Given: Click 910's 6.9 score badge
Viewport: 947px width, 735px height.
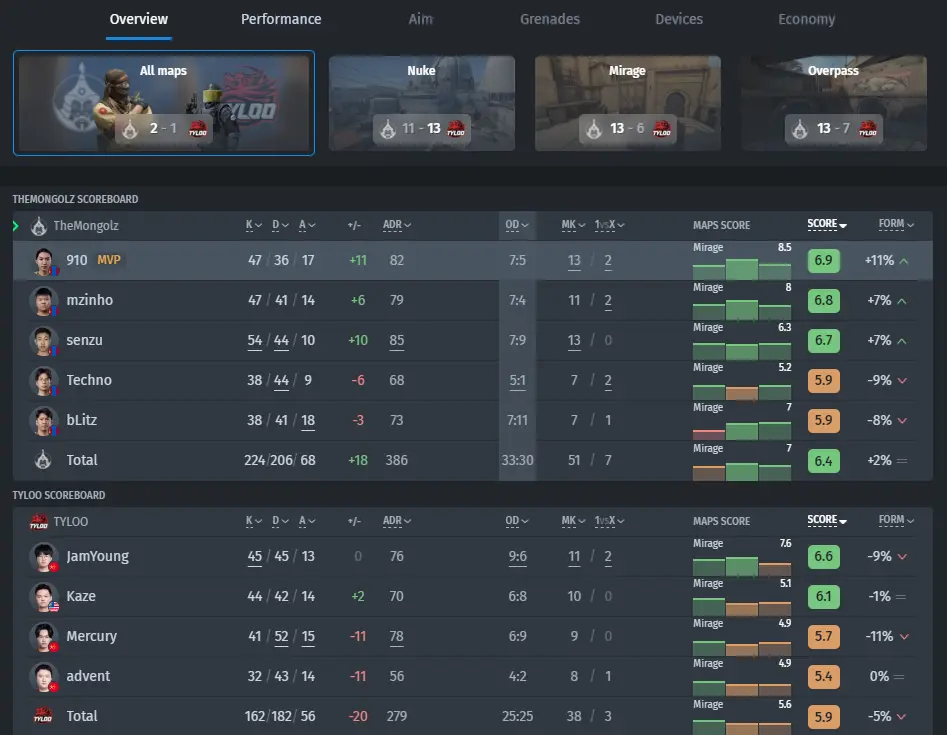Looking at the screenshot, I should 823,260.
